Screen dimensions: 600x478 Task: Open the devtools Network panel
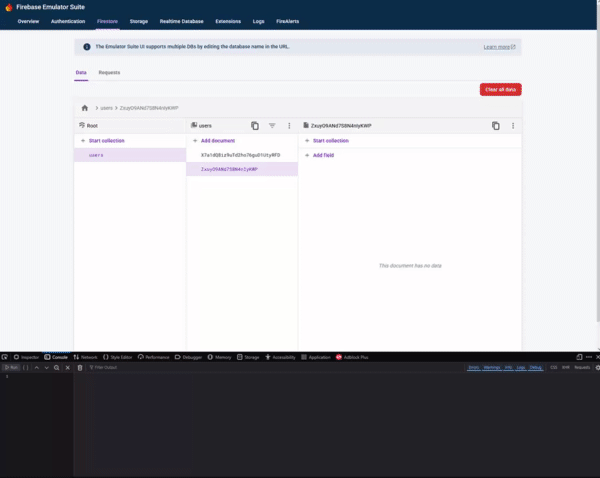click(85, 357)
